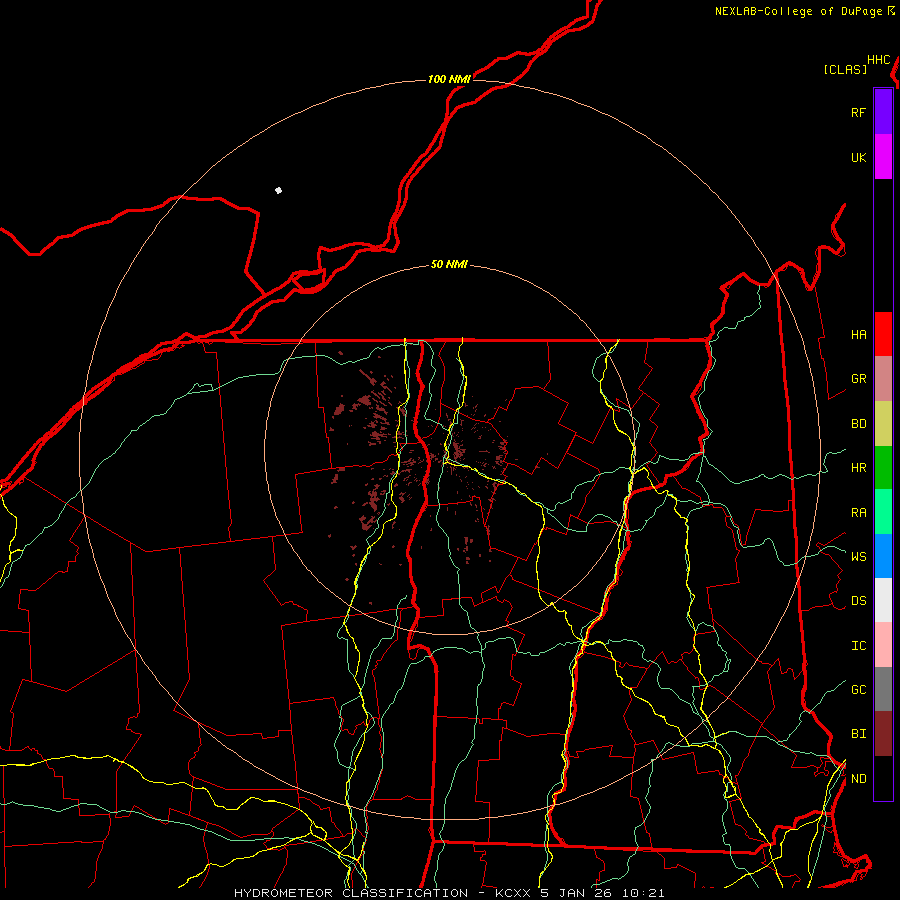This screenshot has height=900, width=900.
Task: Click the GR legend label
Action: [x=858, y=379]
